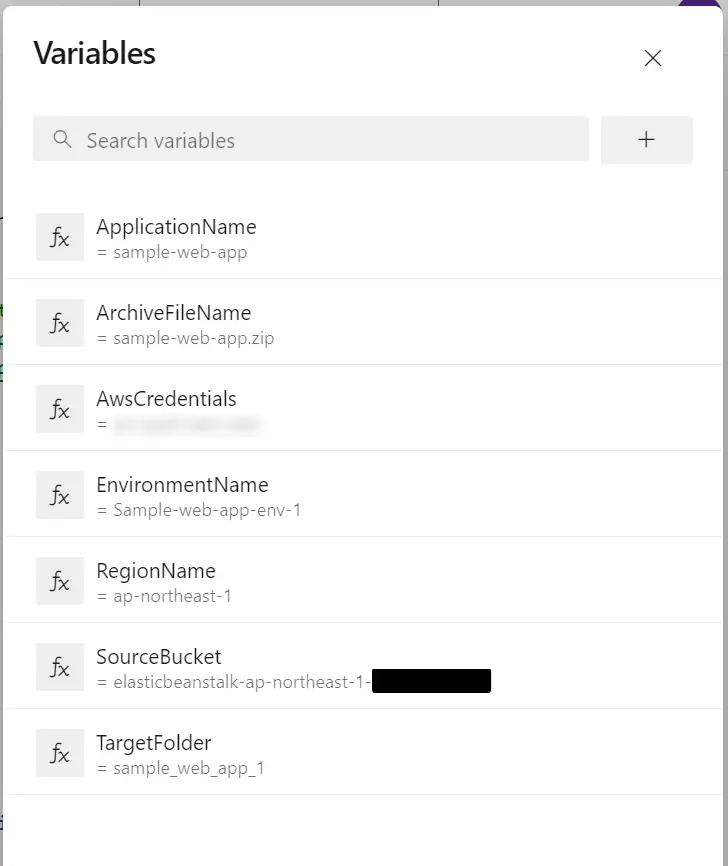Click the fx icon beside ApplicationName
The height and width of the screenshot is (866, 728).
point(60,237)
